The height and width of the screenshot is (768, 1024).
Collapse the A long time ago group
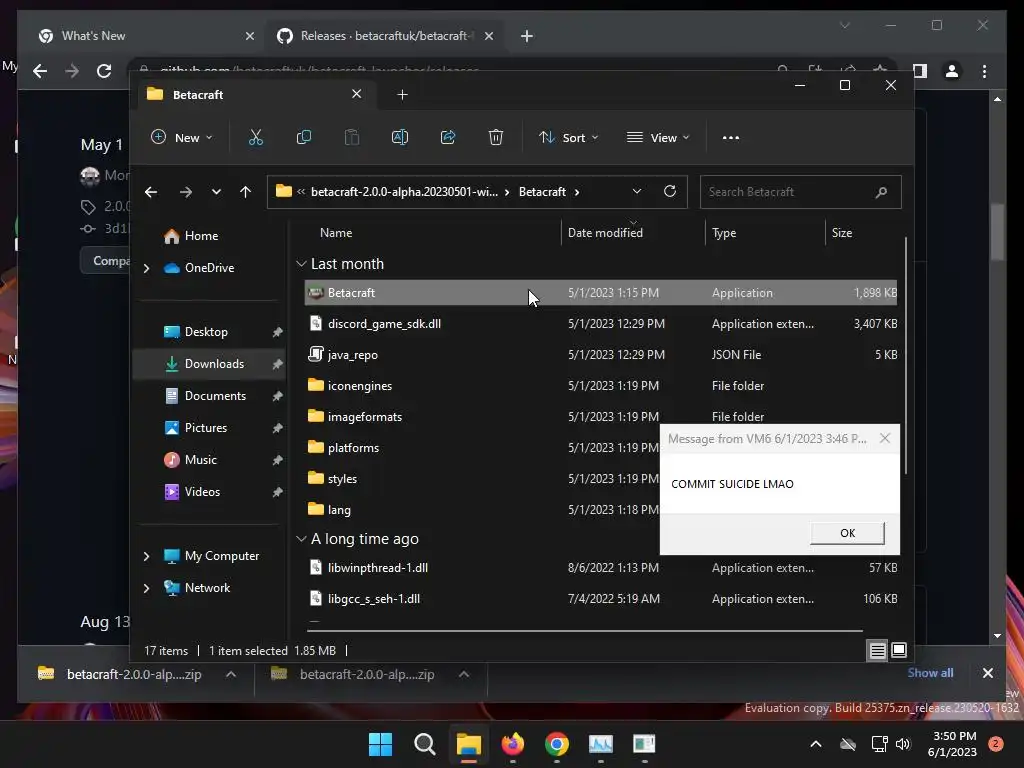click(x=301, y=539)
